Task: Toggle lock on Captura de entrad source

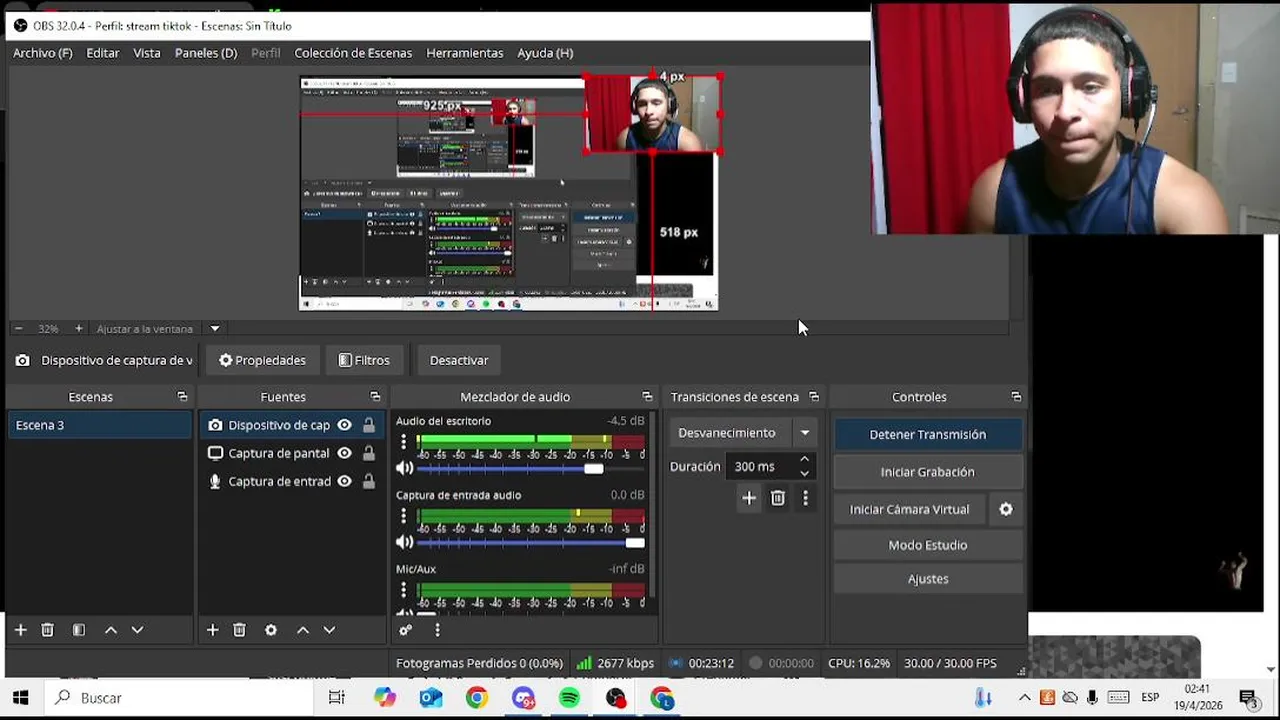Action: (x=369, y=481)
